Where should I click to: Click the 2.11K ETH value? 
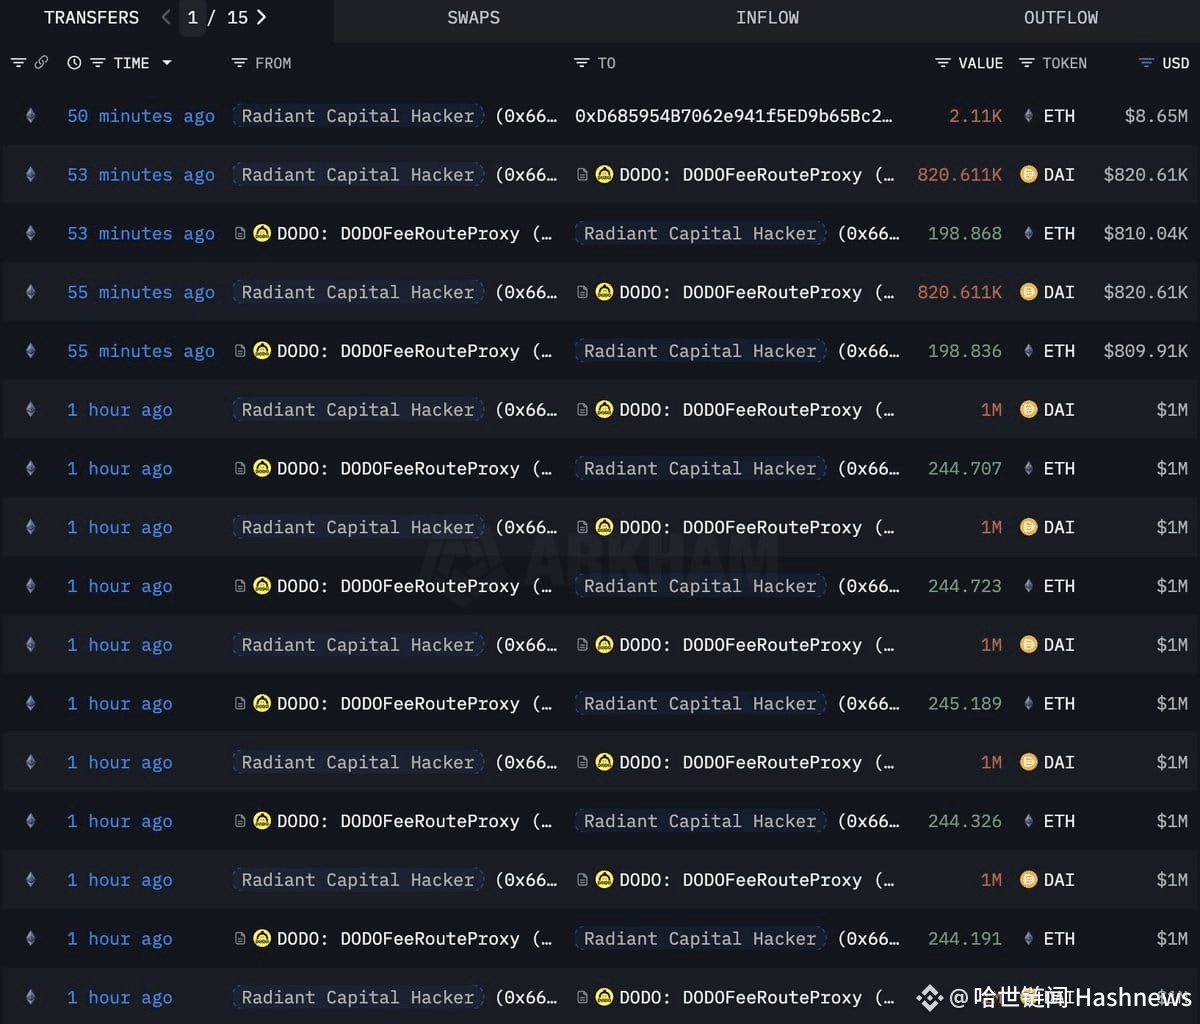click(975, 116)
